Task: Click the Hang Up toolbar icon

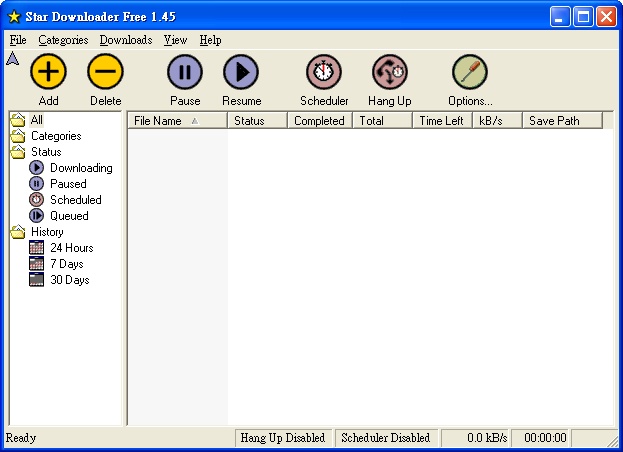Action: (390, 72)
